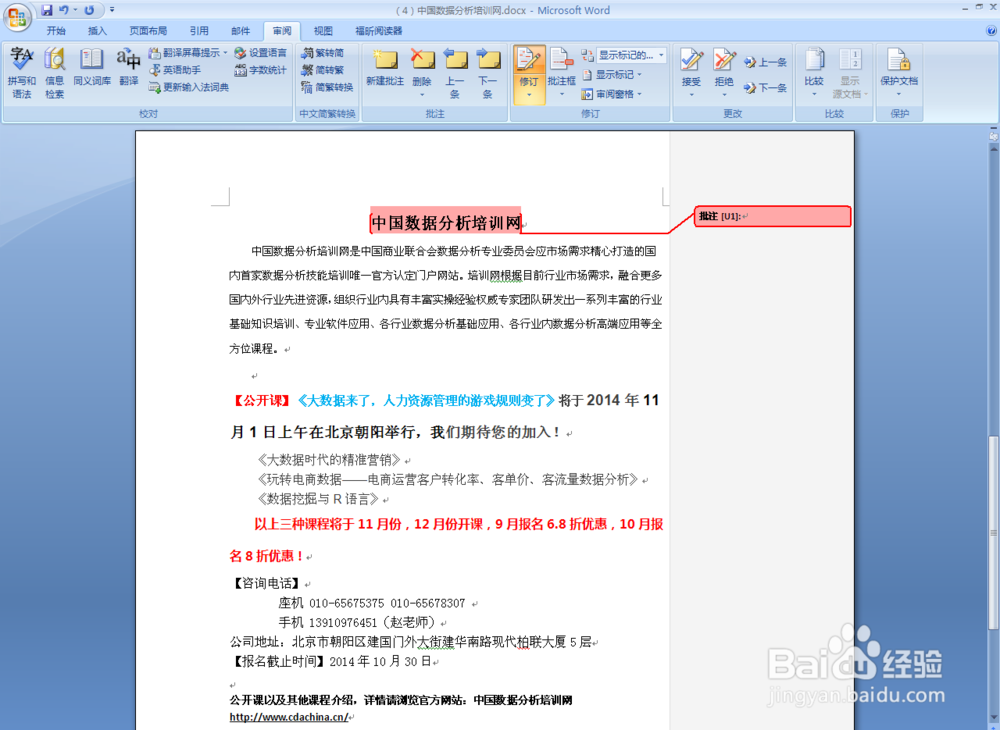Open Balloons (批注框) options
1000x730 pixels.
tap(561, 73)
